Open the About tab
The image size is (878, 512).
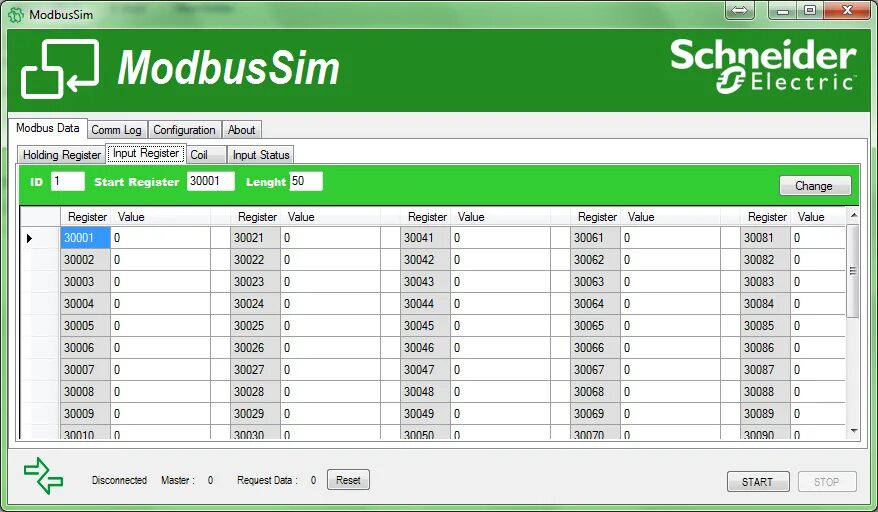[241, 130]
